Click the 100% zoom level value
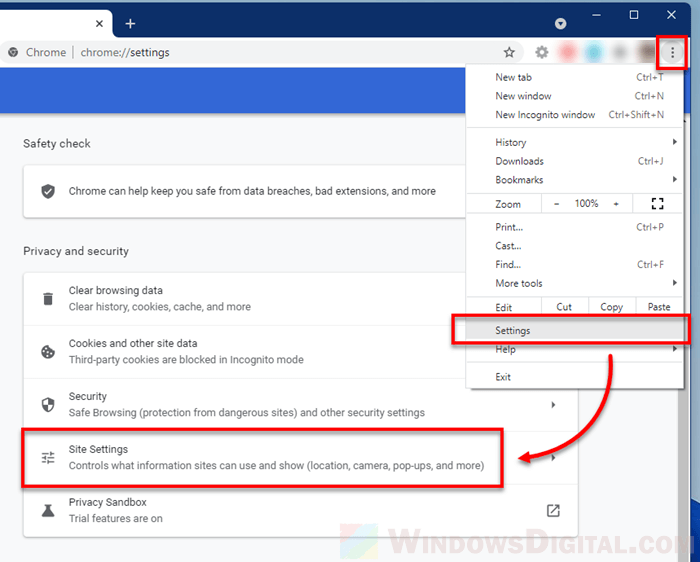700x562 pixels. pos(586,204)
